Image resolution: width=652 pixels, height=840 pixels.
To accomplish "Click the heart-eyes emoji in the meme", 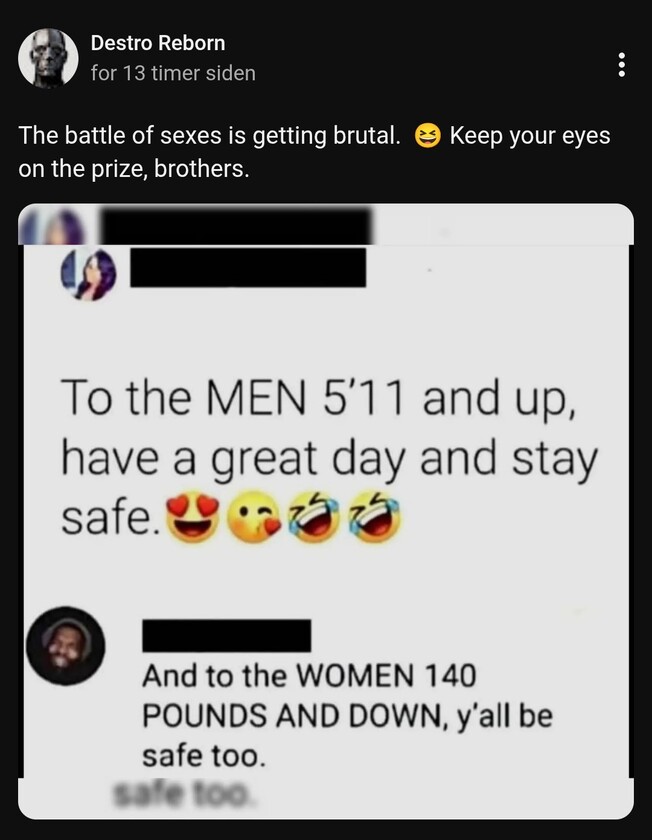I will 193,519.
